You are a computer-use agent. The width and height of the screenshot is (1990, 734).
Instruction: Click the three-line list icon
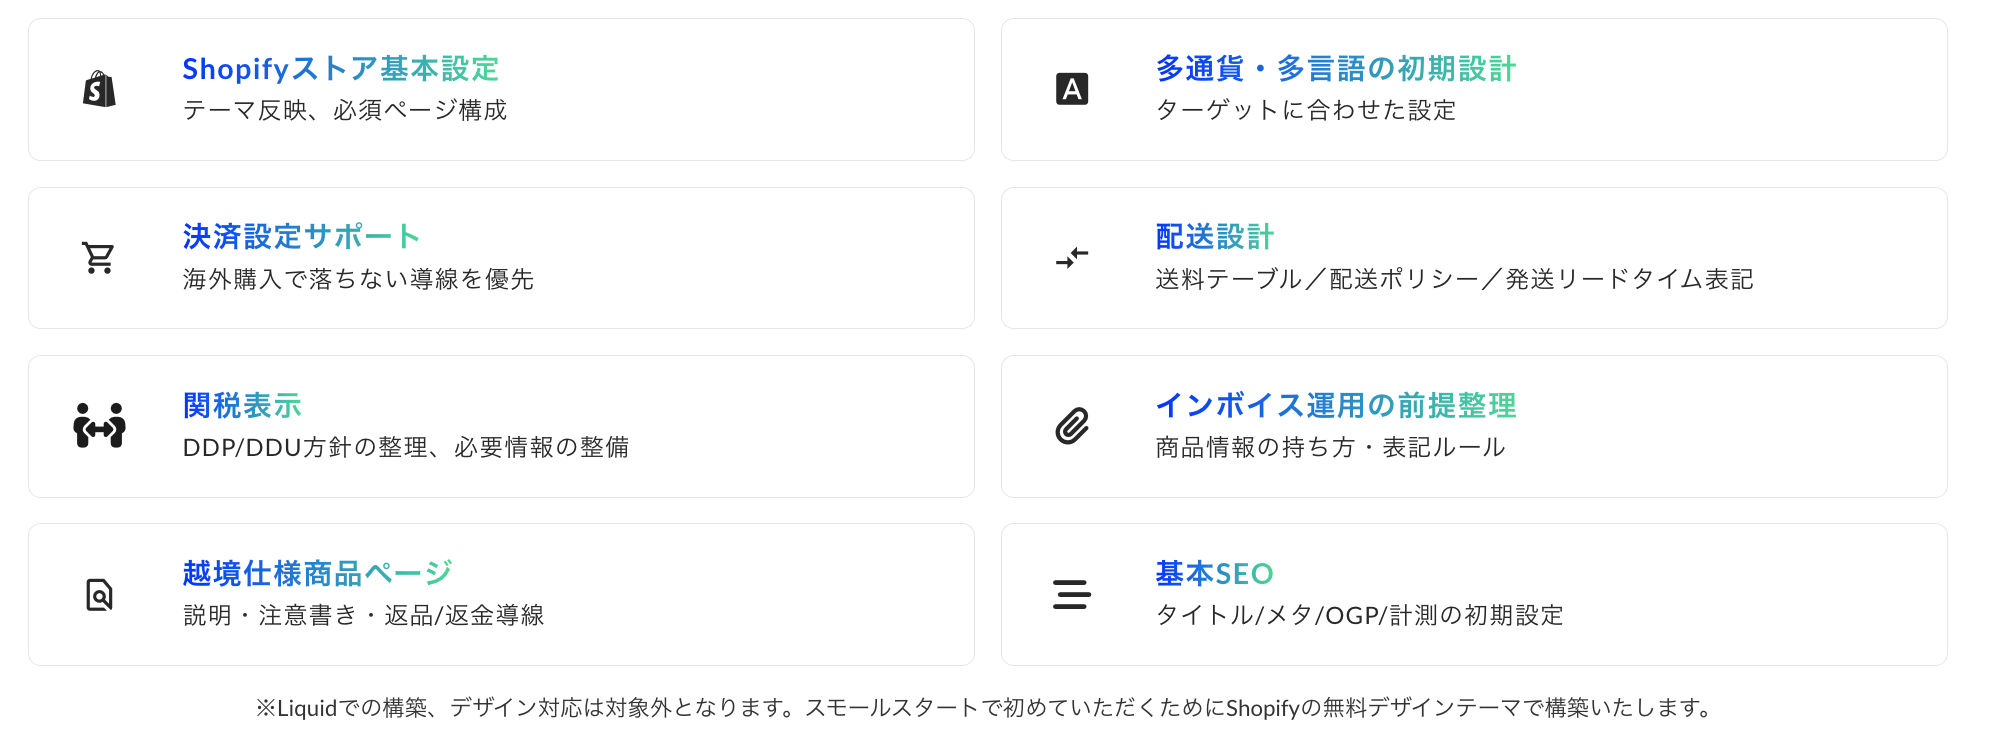click(1071, 595)
